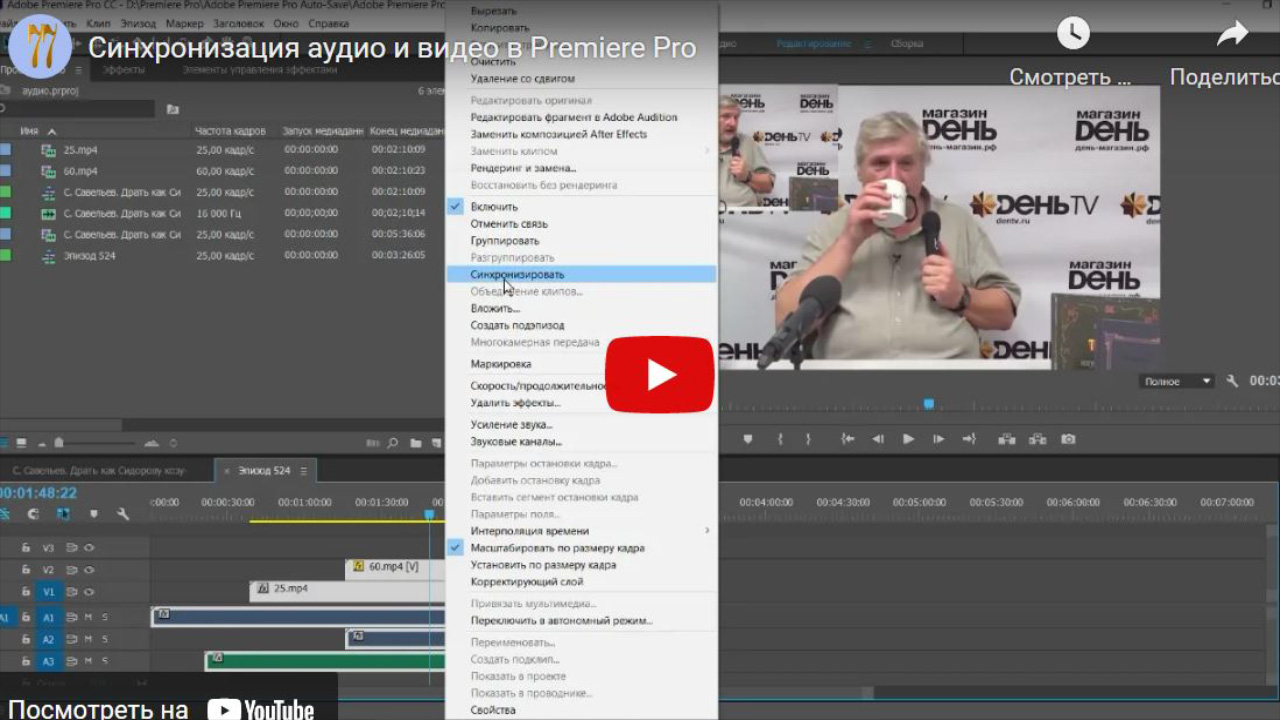Screen dimensions: 1280x720
Task: Step forward one frame in Program monitor
Action: click(938, 439)
